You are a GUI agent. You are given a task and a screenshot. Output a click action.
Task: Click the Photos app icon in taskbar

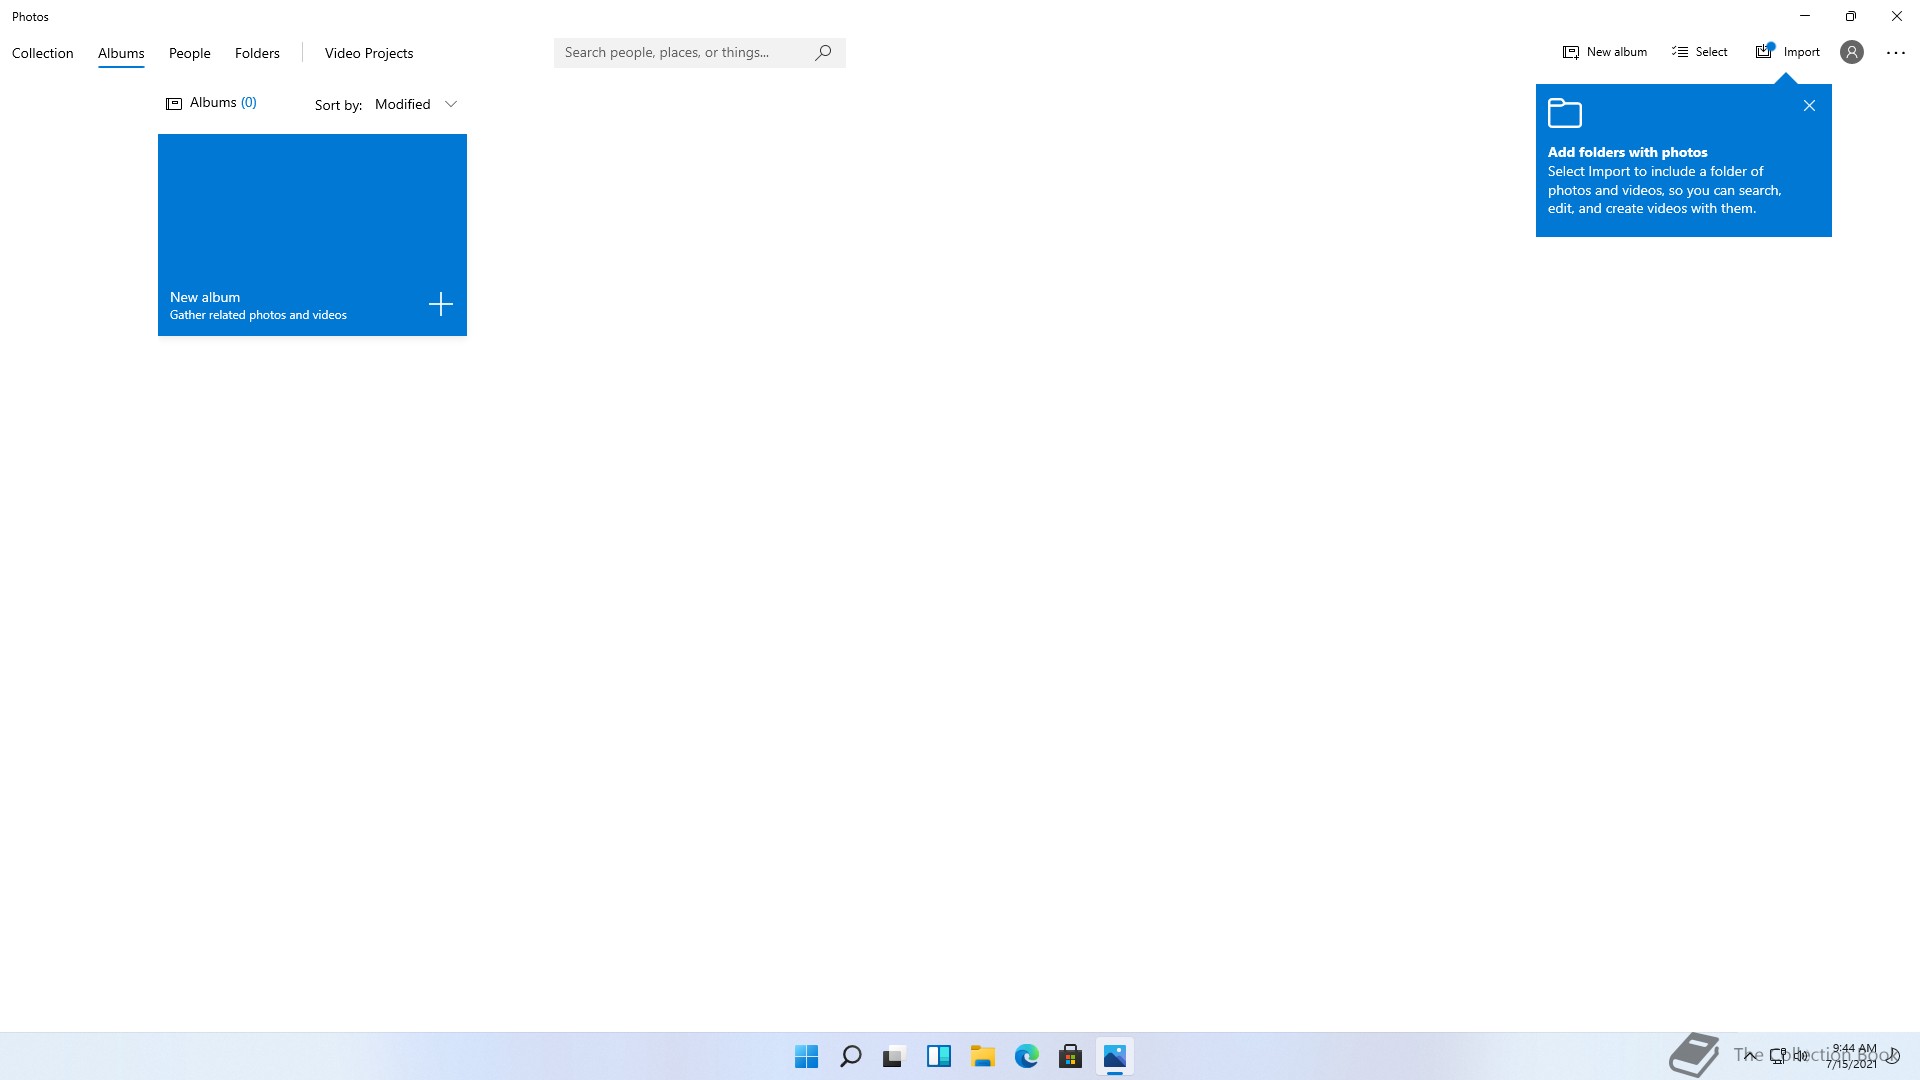pos(1114,1056)
